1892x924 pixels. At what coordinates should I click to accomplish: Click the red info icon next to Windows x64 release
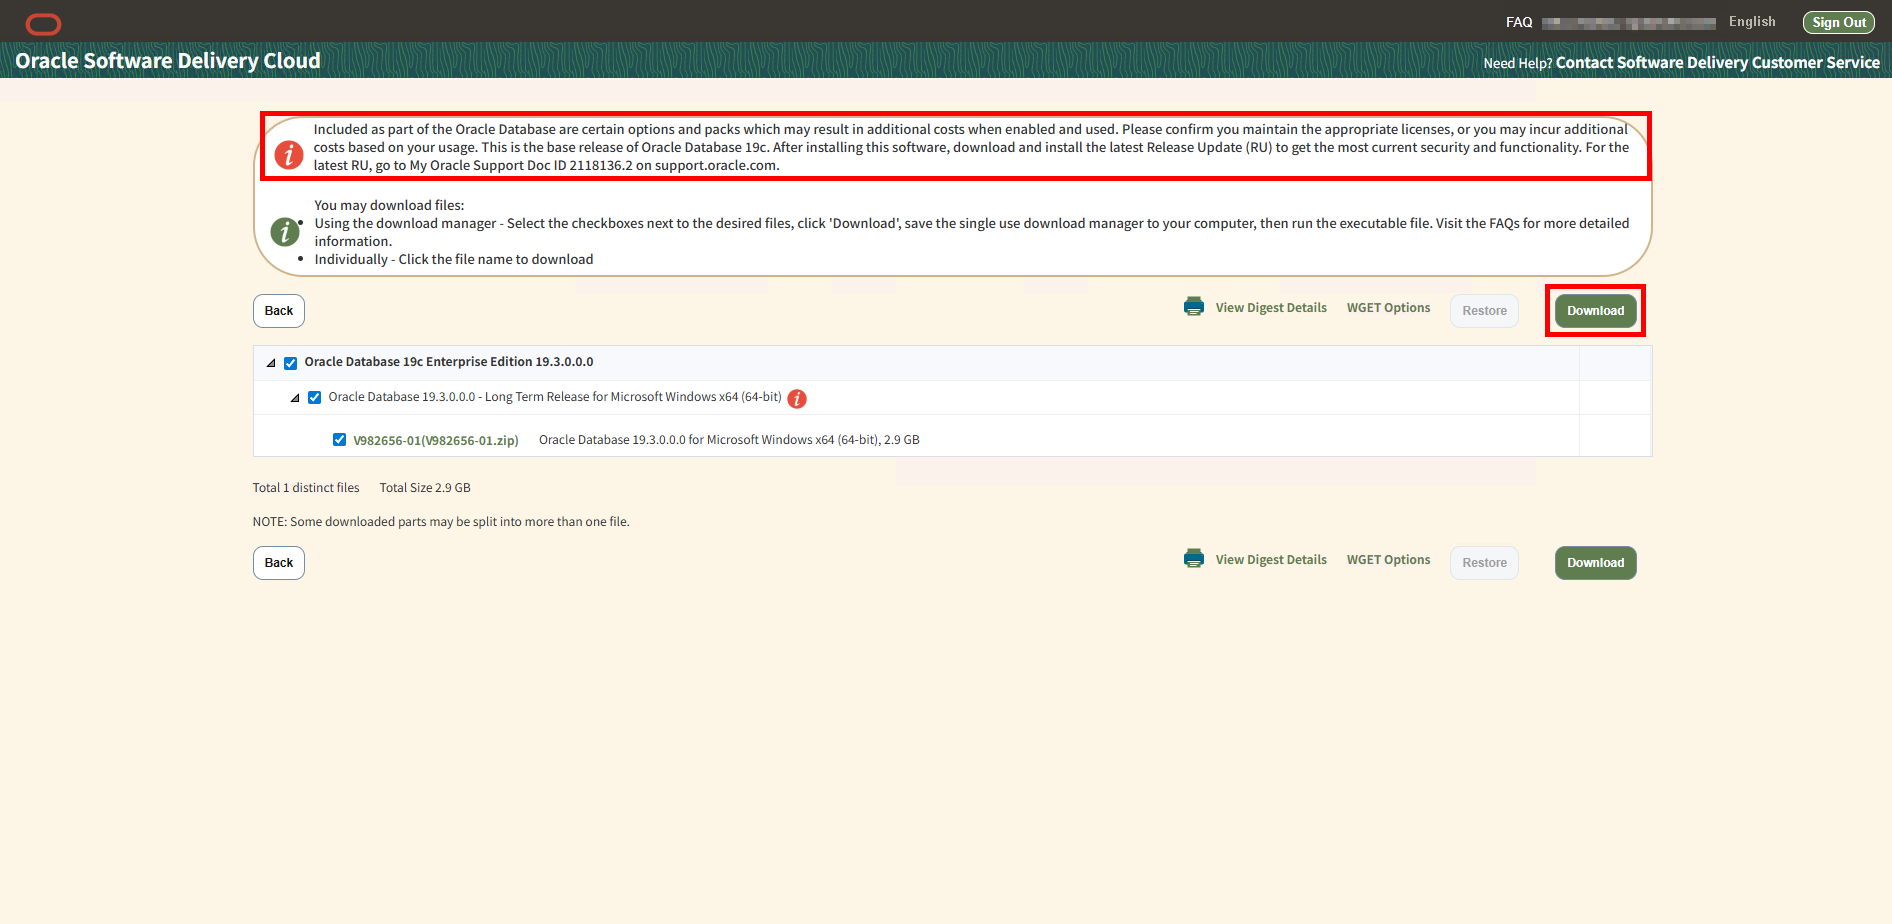797,399
